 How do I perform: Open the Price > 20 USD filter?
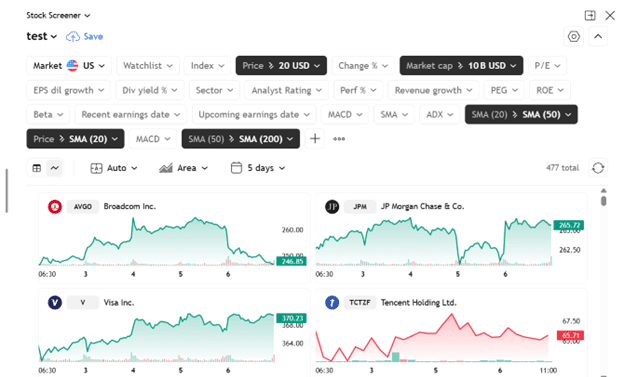[x=281, y=66]
